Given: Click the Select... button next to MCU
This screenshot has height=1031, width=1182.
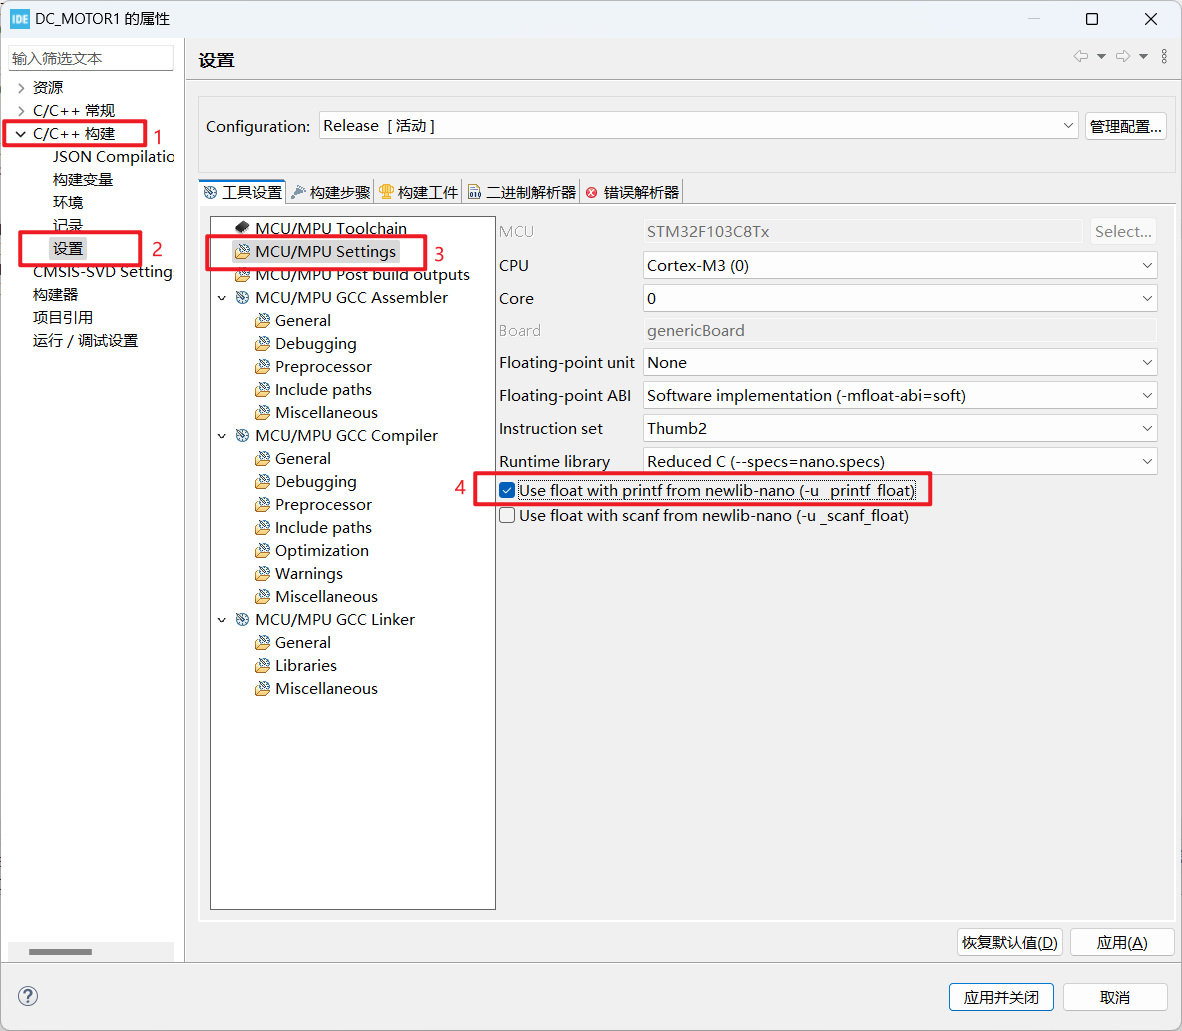Looking at the screenshot, I should click(x=1122, y=231).
